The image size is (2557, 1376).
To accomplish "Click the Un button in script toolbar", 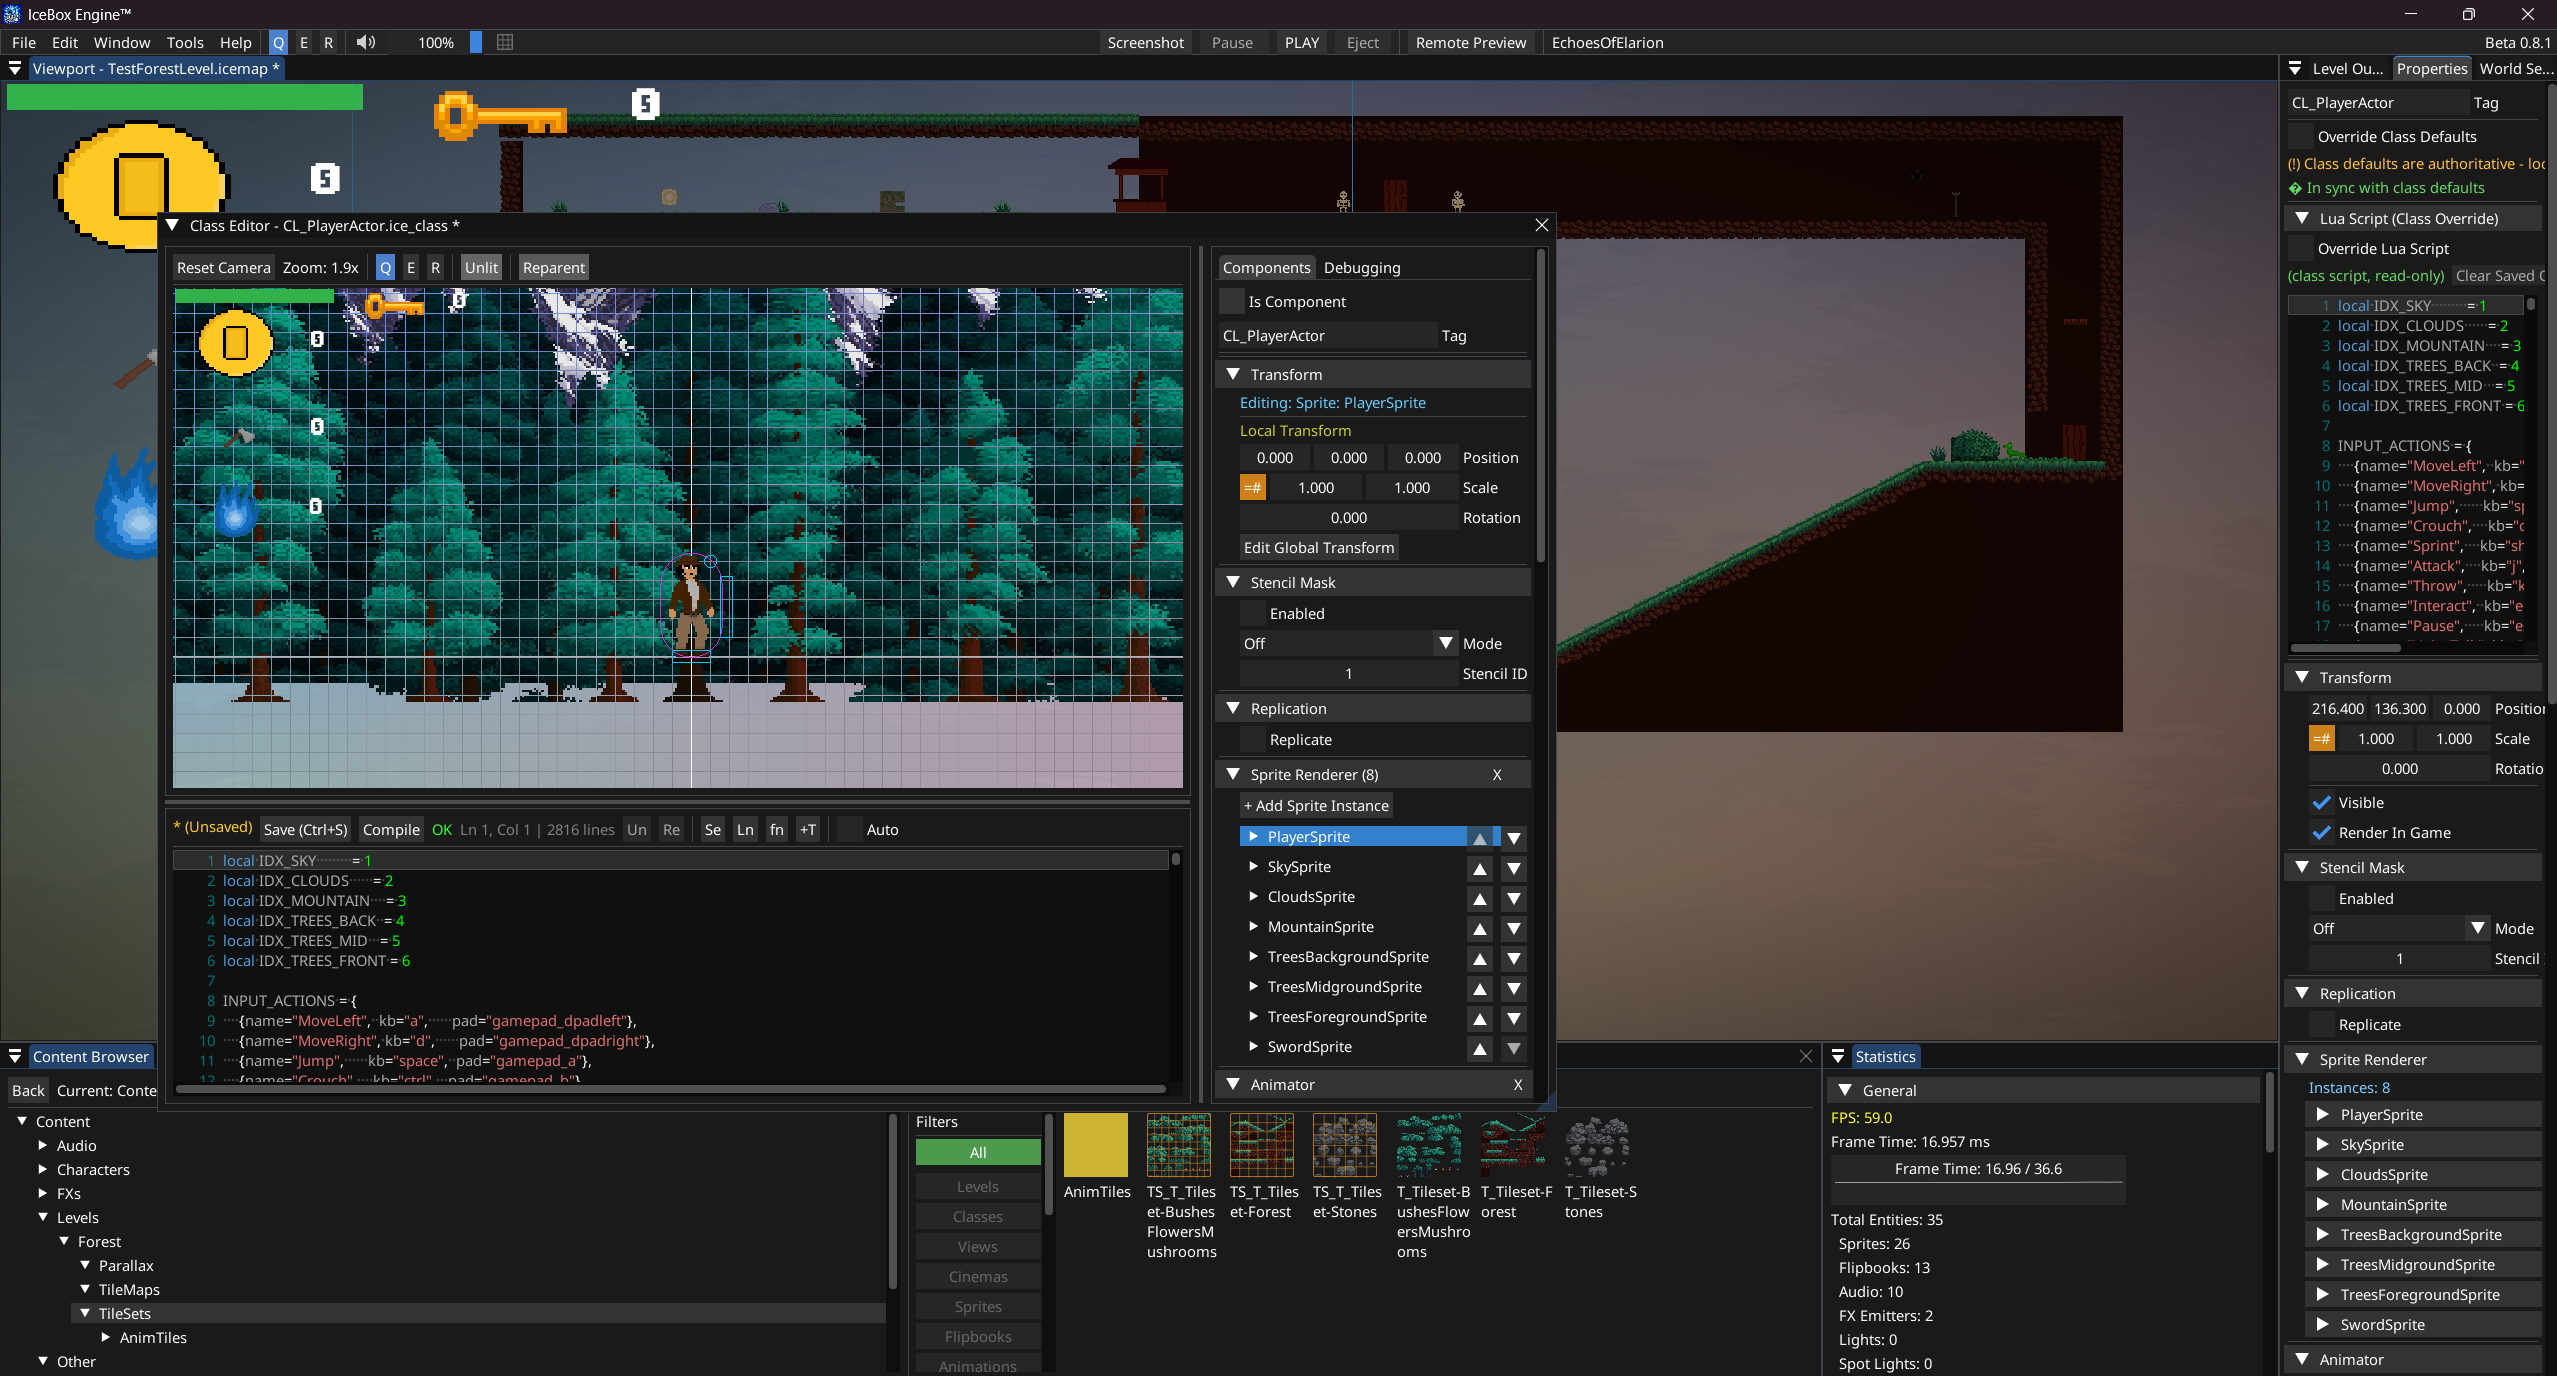I will (x=637, y=830).
